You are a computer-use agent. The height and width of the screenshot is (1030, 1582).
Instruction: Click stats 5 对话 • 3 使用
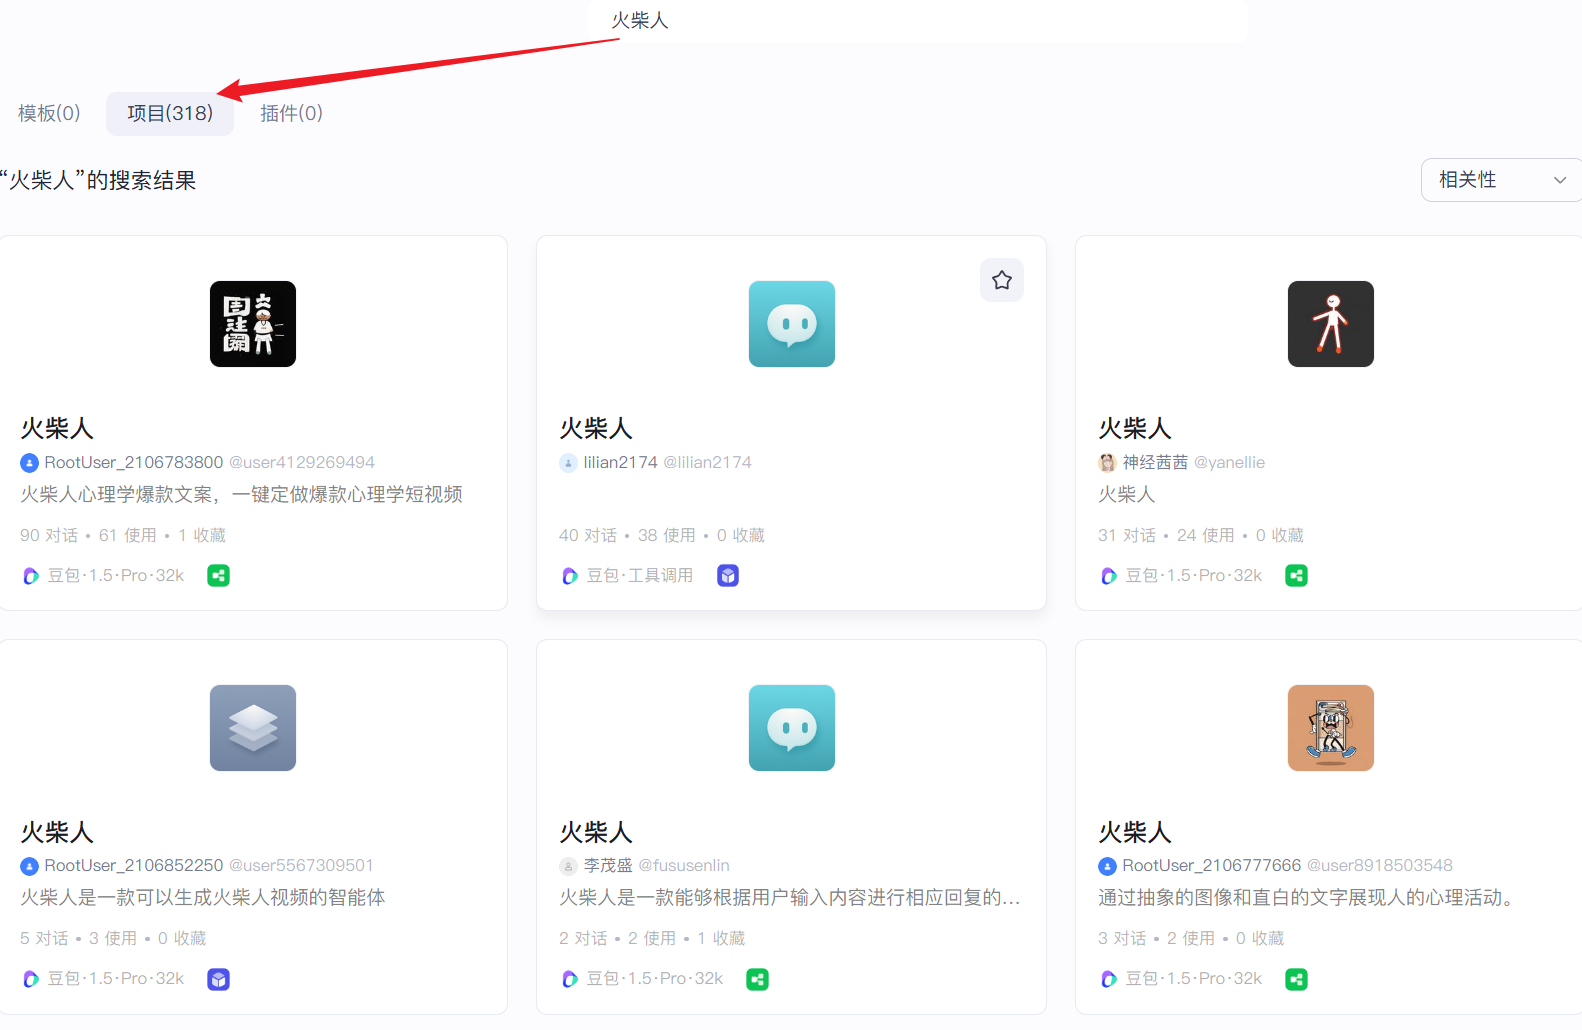point(112,938)
